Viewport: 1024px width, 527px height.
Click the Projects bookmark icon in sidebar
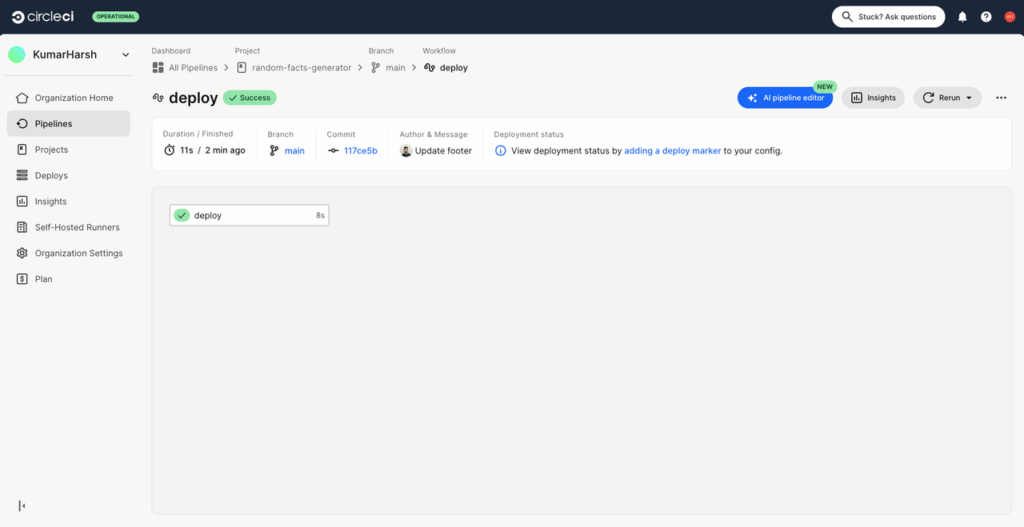pyautogui.click(x=22, y=150)
